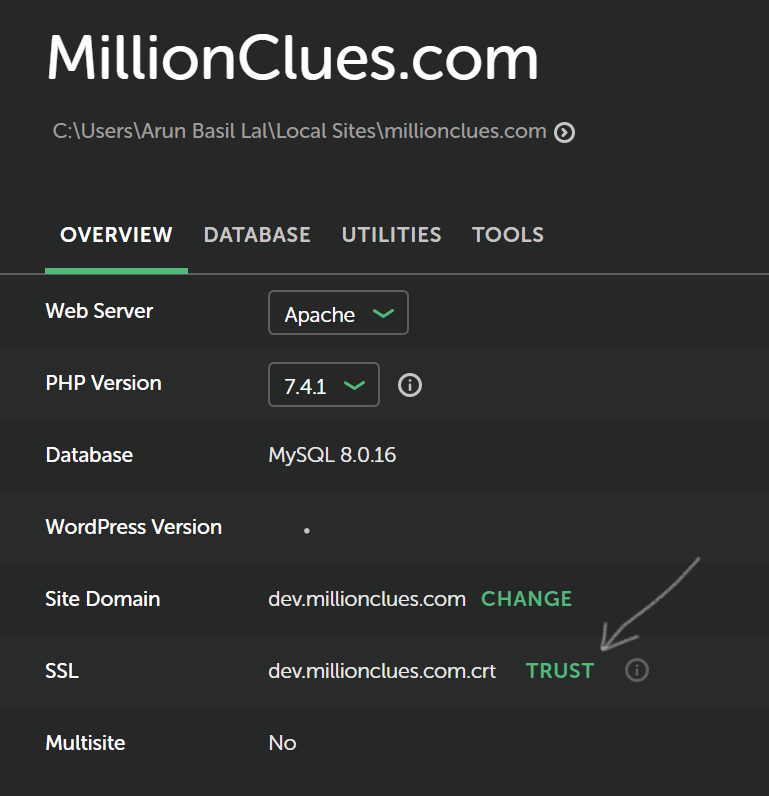769x796 pixels.
Task: Click CHANGE next to the site domain
Action: [526, 599]
